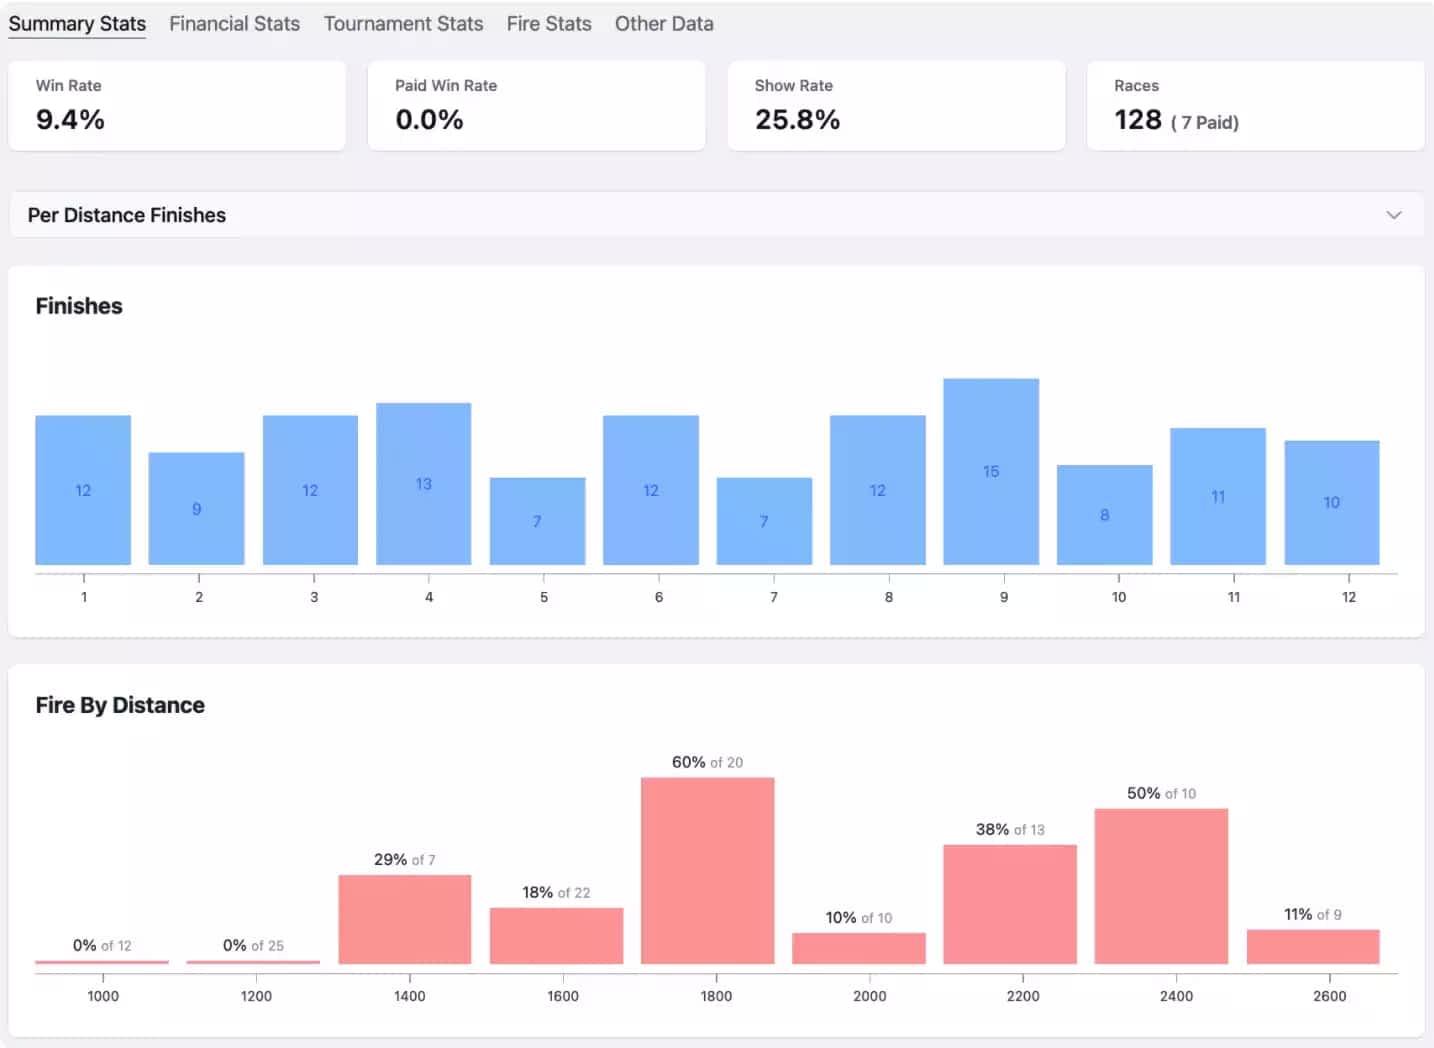The image size is (1434, 1048).
Task: Select the Show Rate 25.8% card
Action: tap(896, 106)
